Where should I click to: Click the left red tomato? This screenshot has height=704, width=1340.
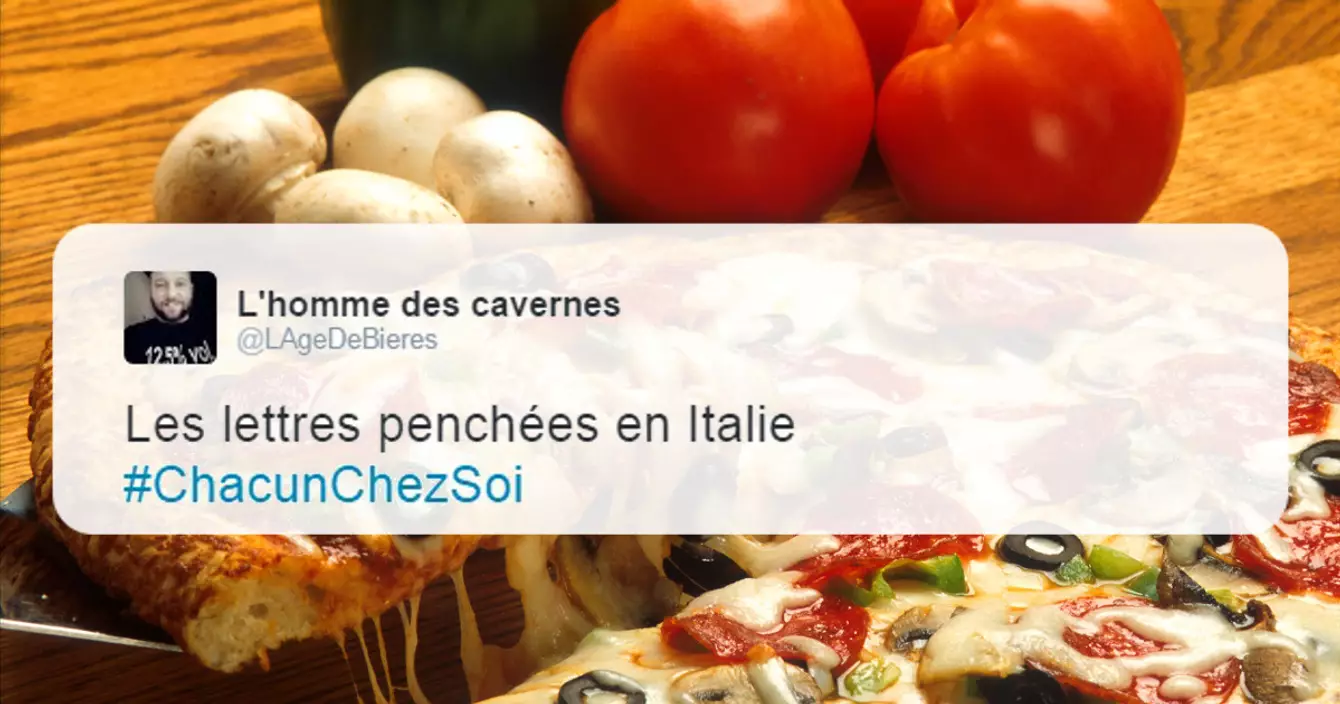tap(717, 110)
